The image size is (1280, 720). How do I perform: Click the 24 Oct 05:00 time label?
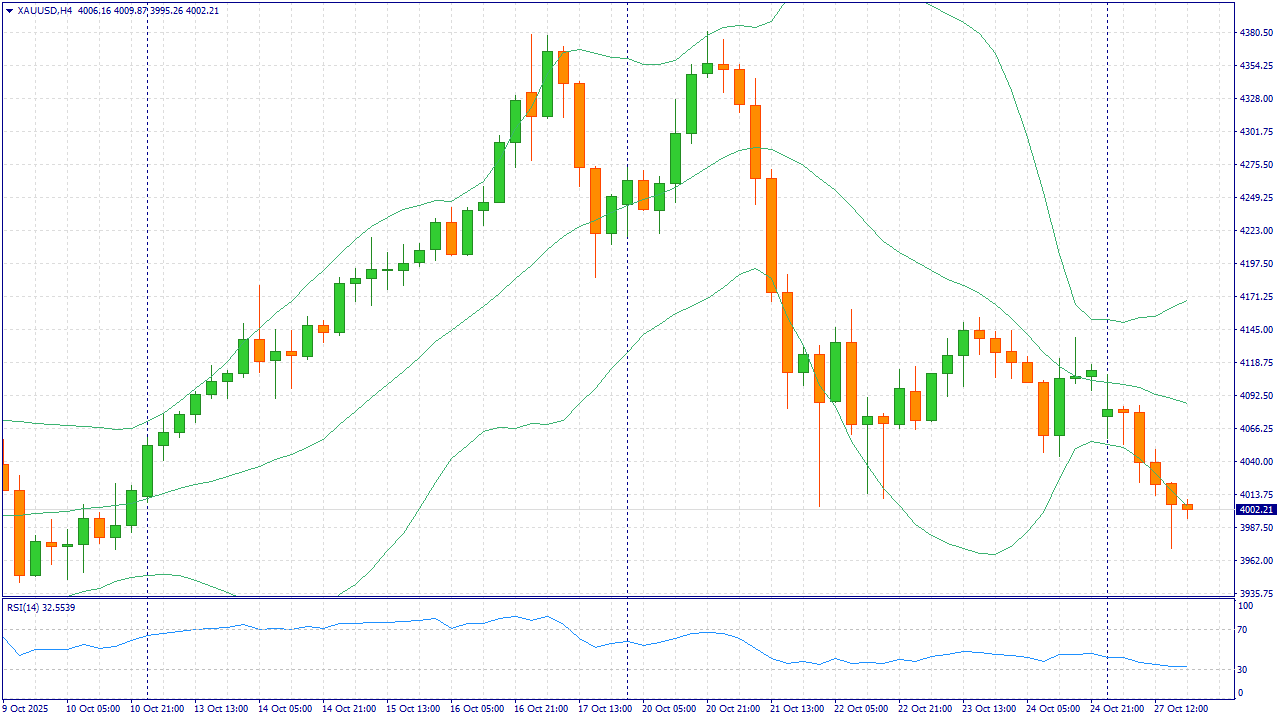(x=1052, y=709)
